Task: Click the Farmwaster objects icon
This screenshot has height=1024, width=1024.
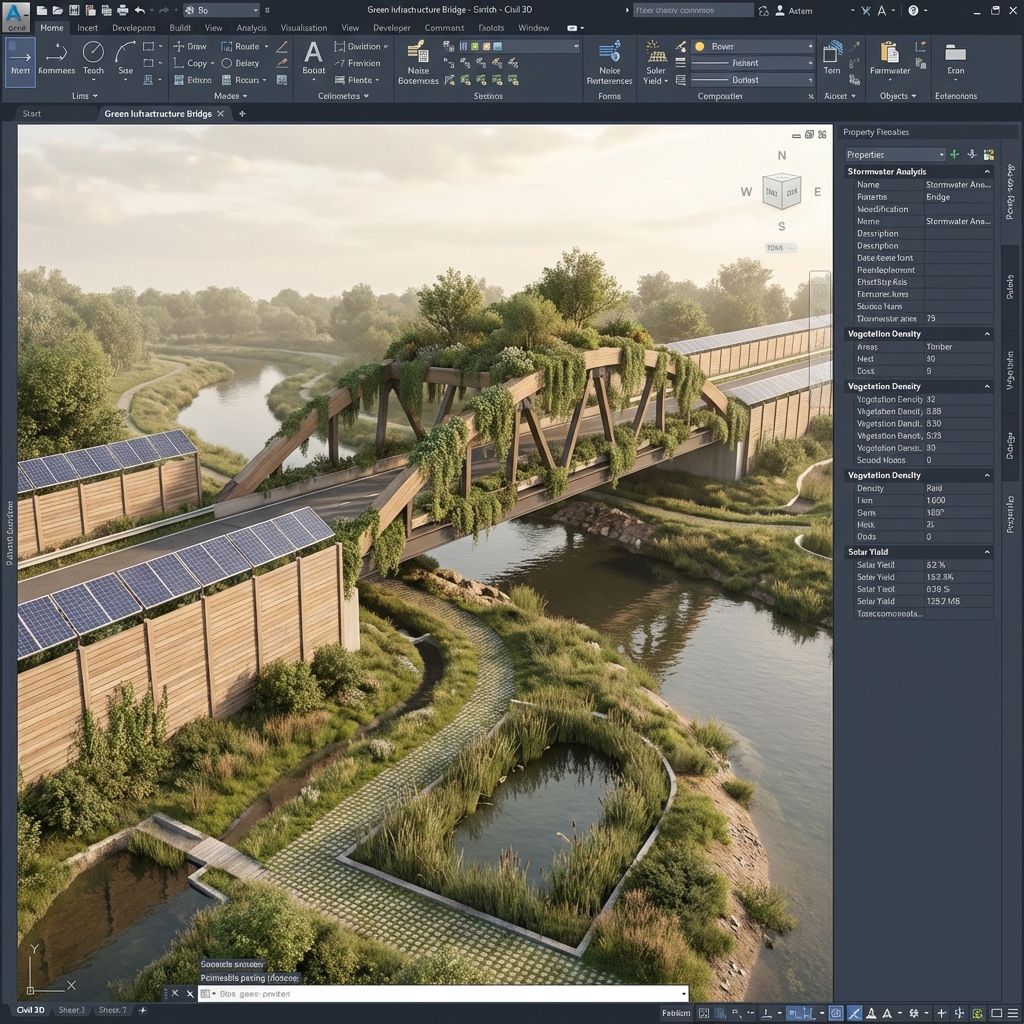Action: (889, 53)
